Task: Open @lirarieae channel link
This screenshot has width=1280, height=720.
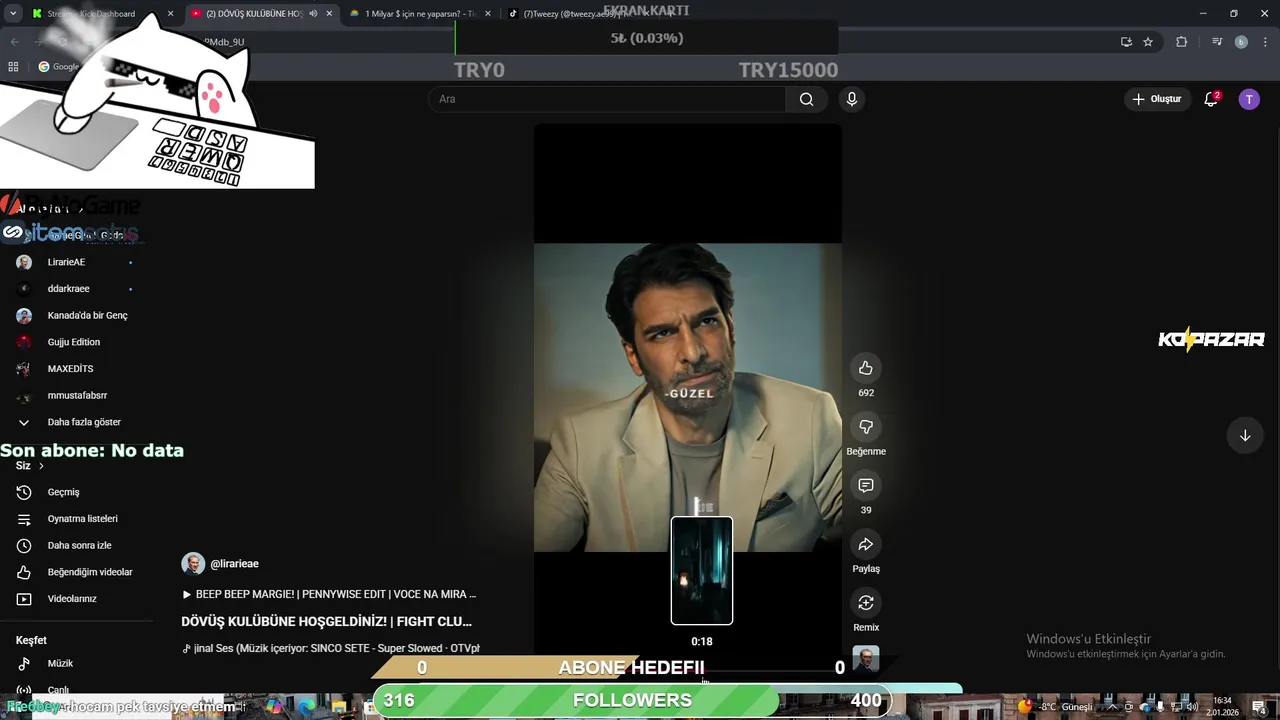Action: coord(234,564)
